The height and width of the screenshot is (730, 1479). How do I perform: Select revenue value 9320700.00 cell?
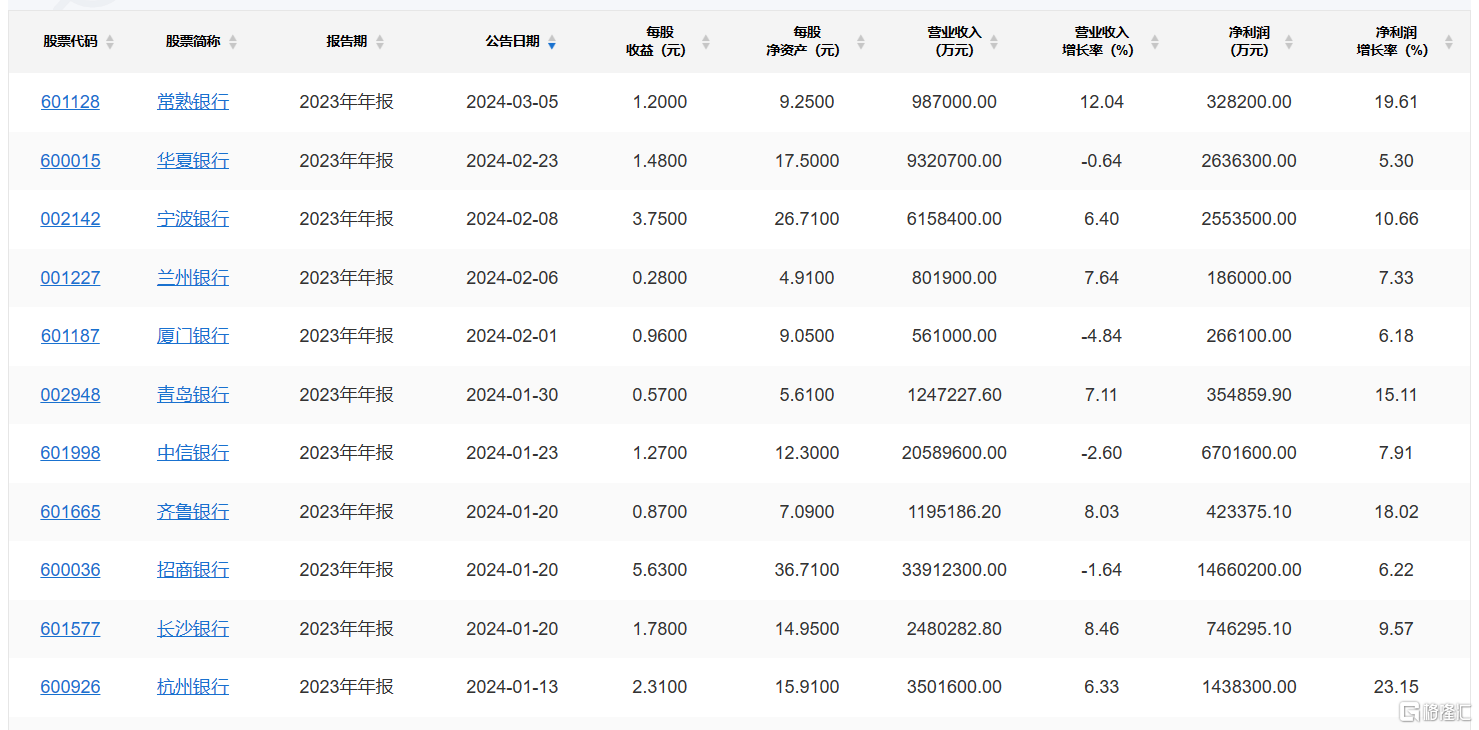point(954,161)
